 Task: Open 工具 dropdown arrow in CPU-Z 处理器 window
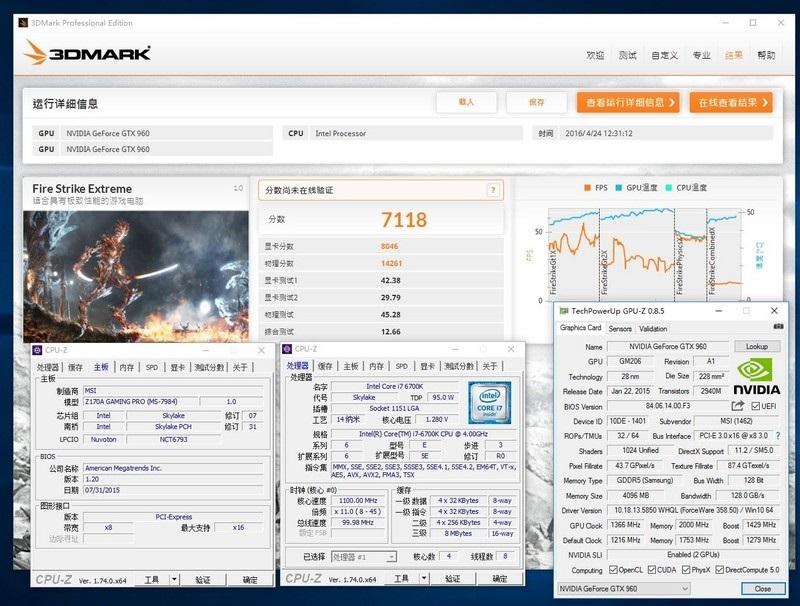pos(424,578)
